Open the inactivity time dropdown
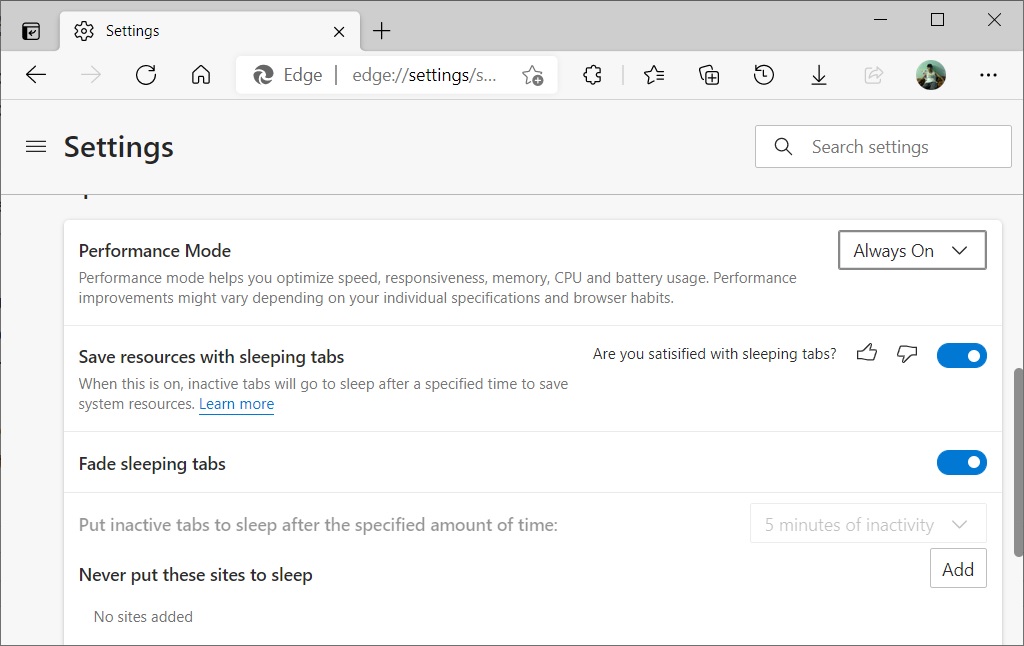Image resolution: width=1024 pixels, height=646 pixels. point(866,523)
